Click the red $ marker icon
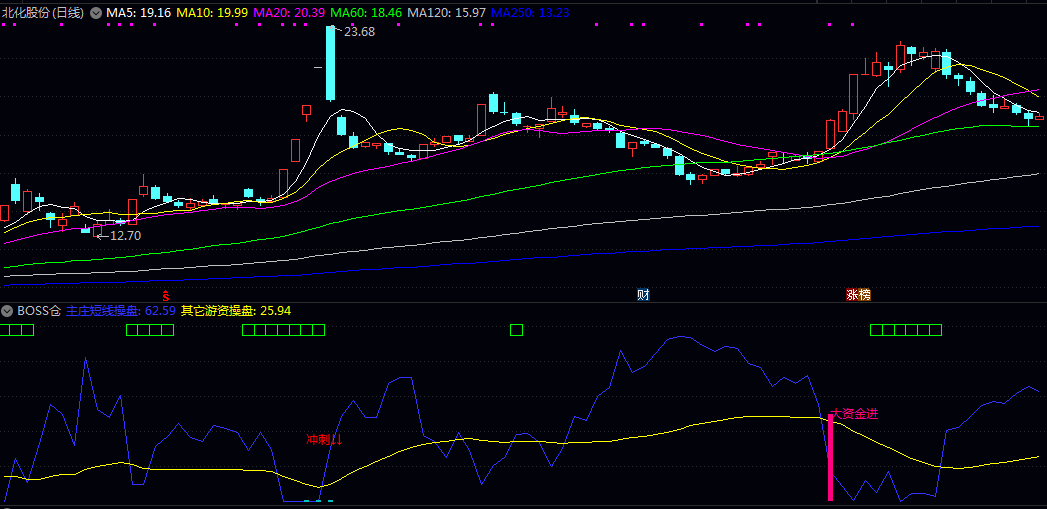The height and width of the screenshot is (509, 1047). 166,295
